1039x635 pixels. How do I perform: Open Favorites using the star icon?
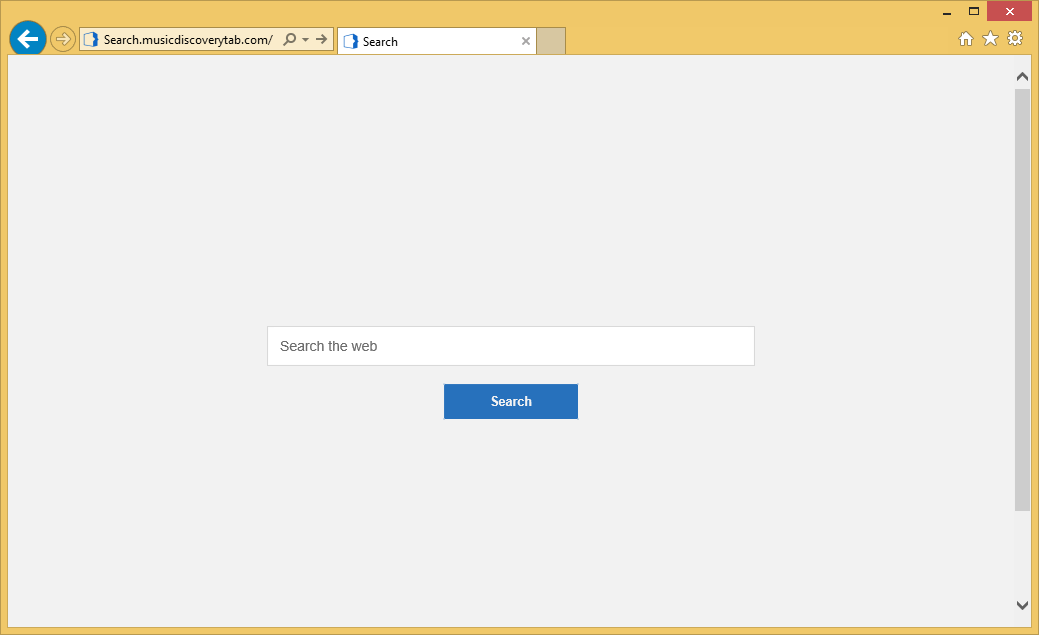(x=990, y=39)
